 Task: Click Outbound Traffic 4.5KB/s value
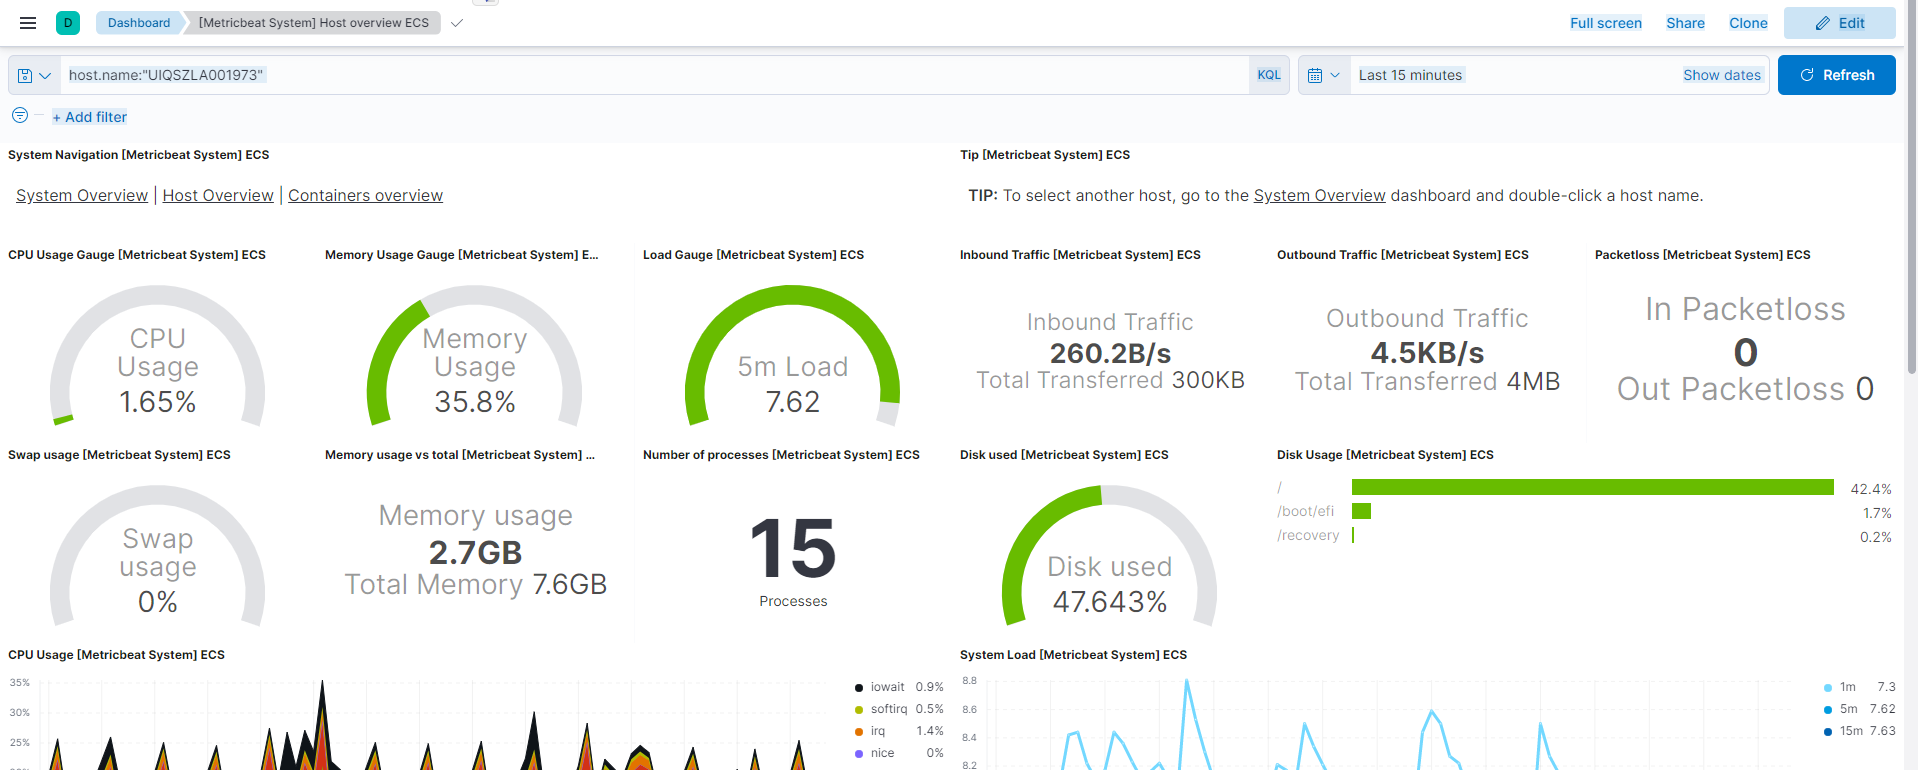coord(1427,353)
